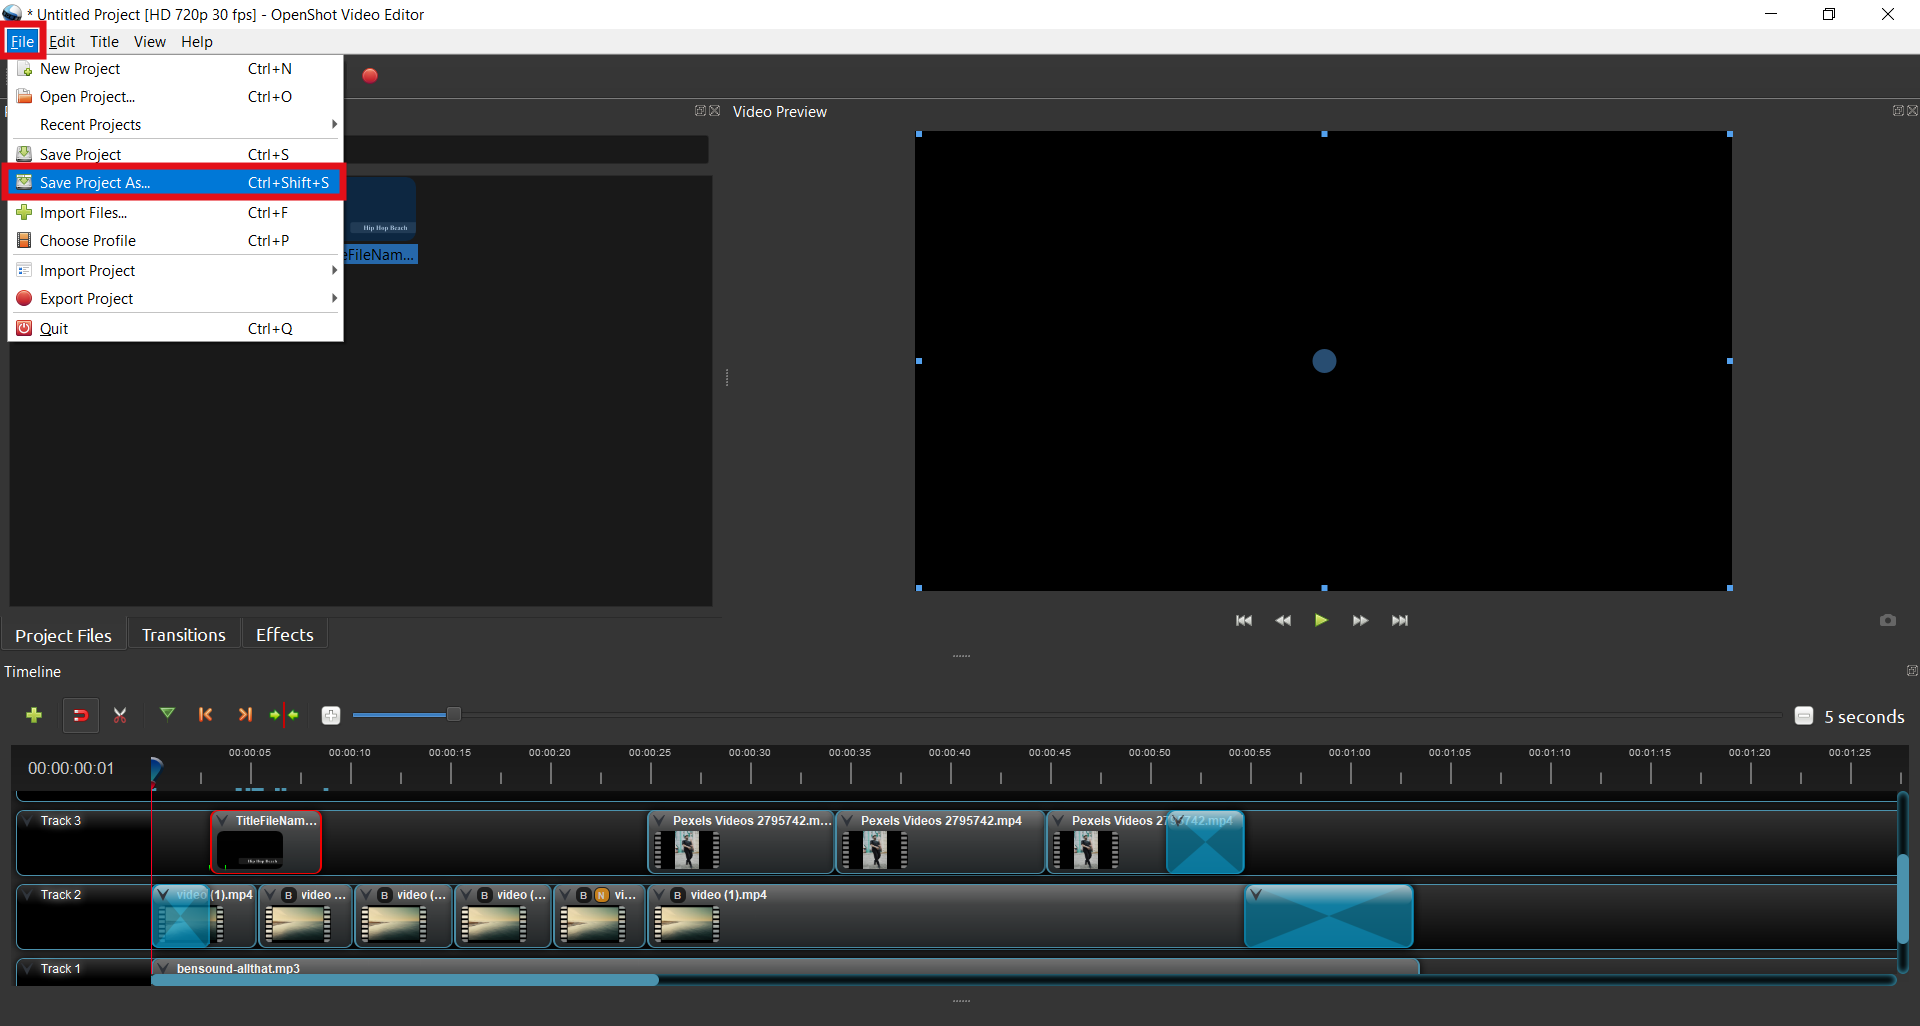Expand the Recent Projects submenu arrow
The image size is (1920, 1026).
click(x=334, y=124)
